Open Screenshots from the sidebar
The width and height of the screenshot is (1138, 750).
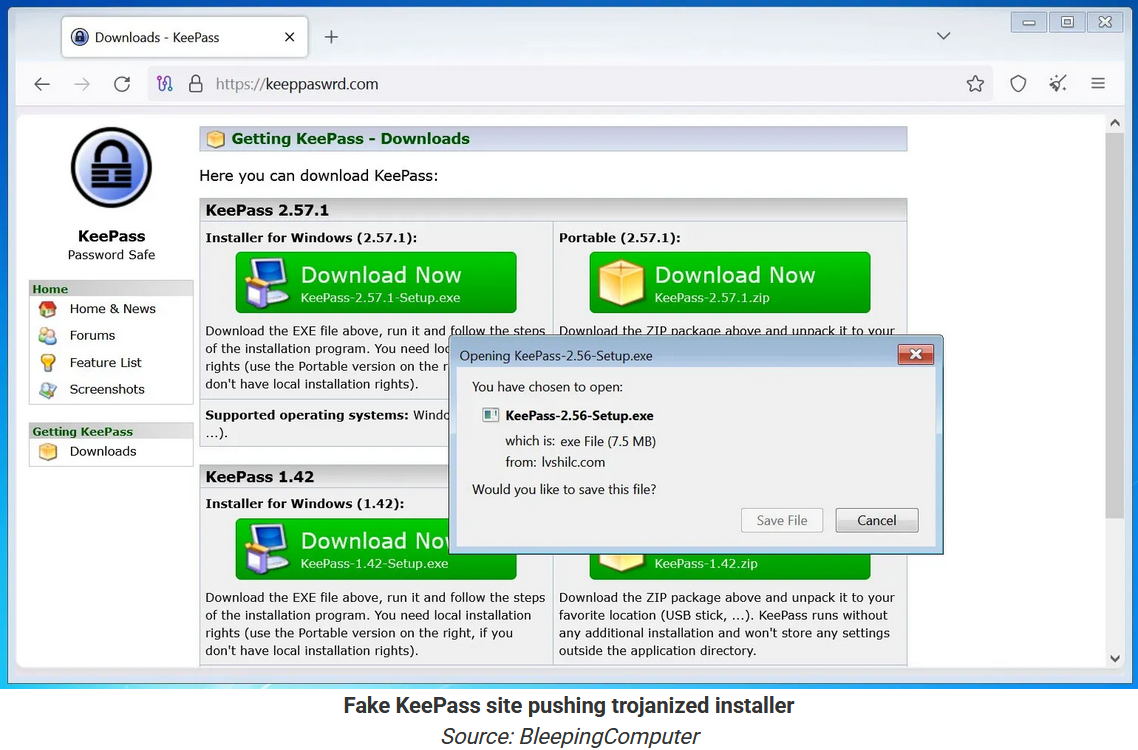[x=107, y=390]
